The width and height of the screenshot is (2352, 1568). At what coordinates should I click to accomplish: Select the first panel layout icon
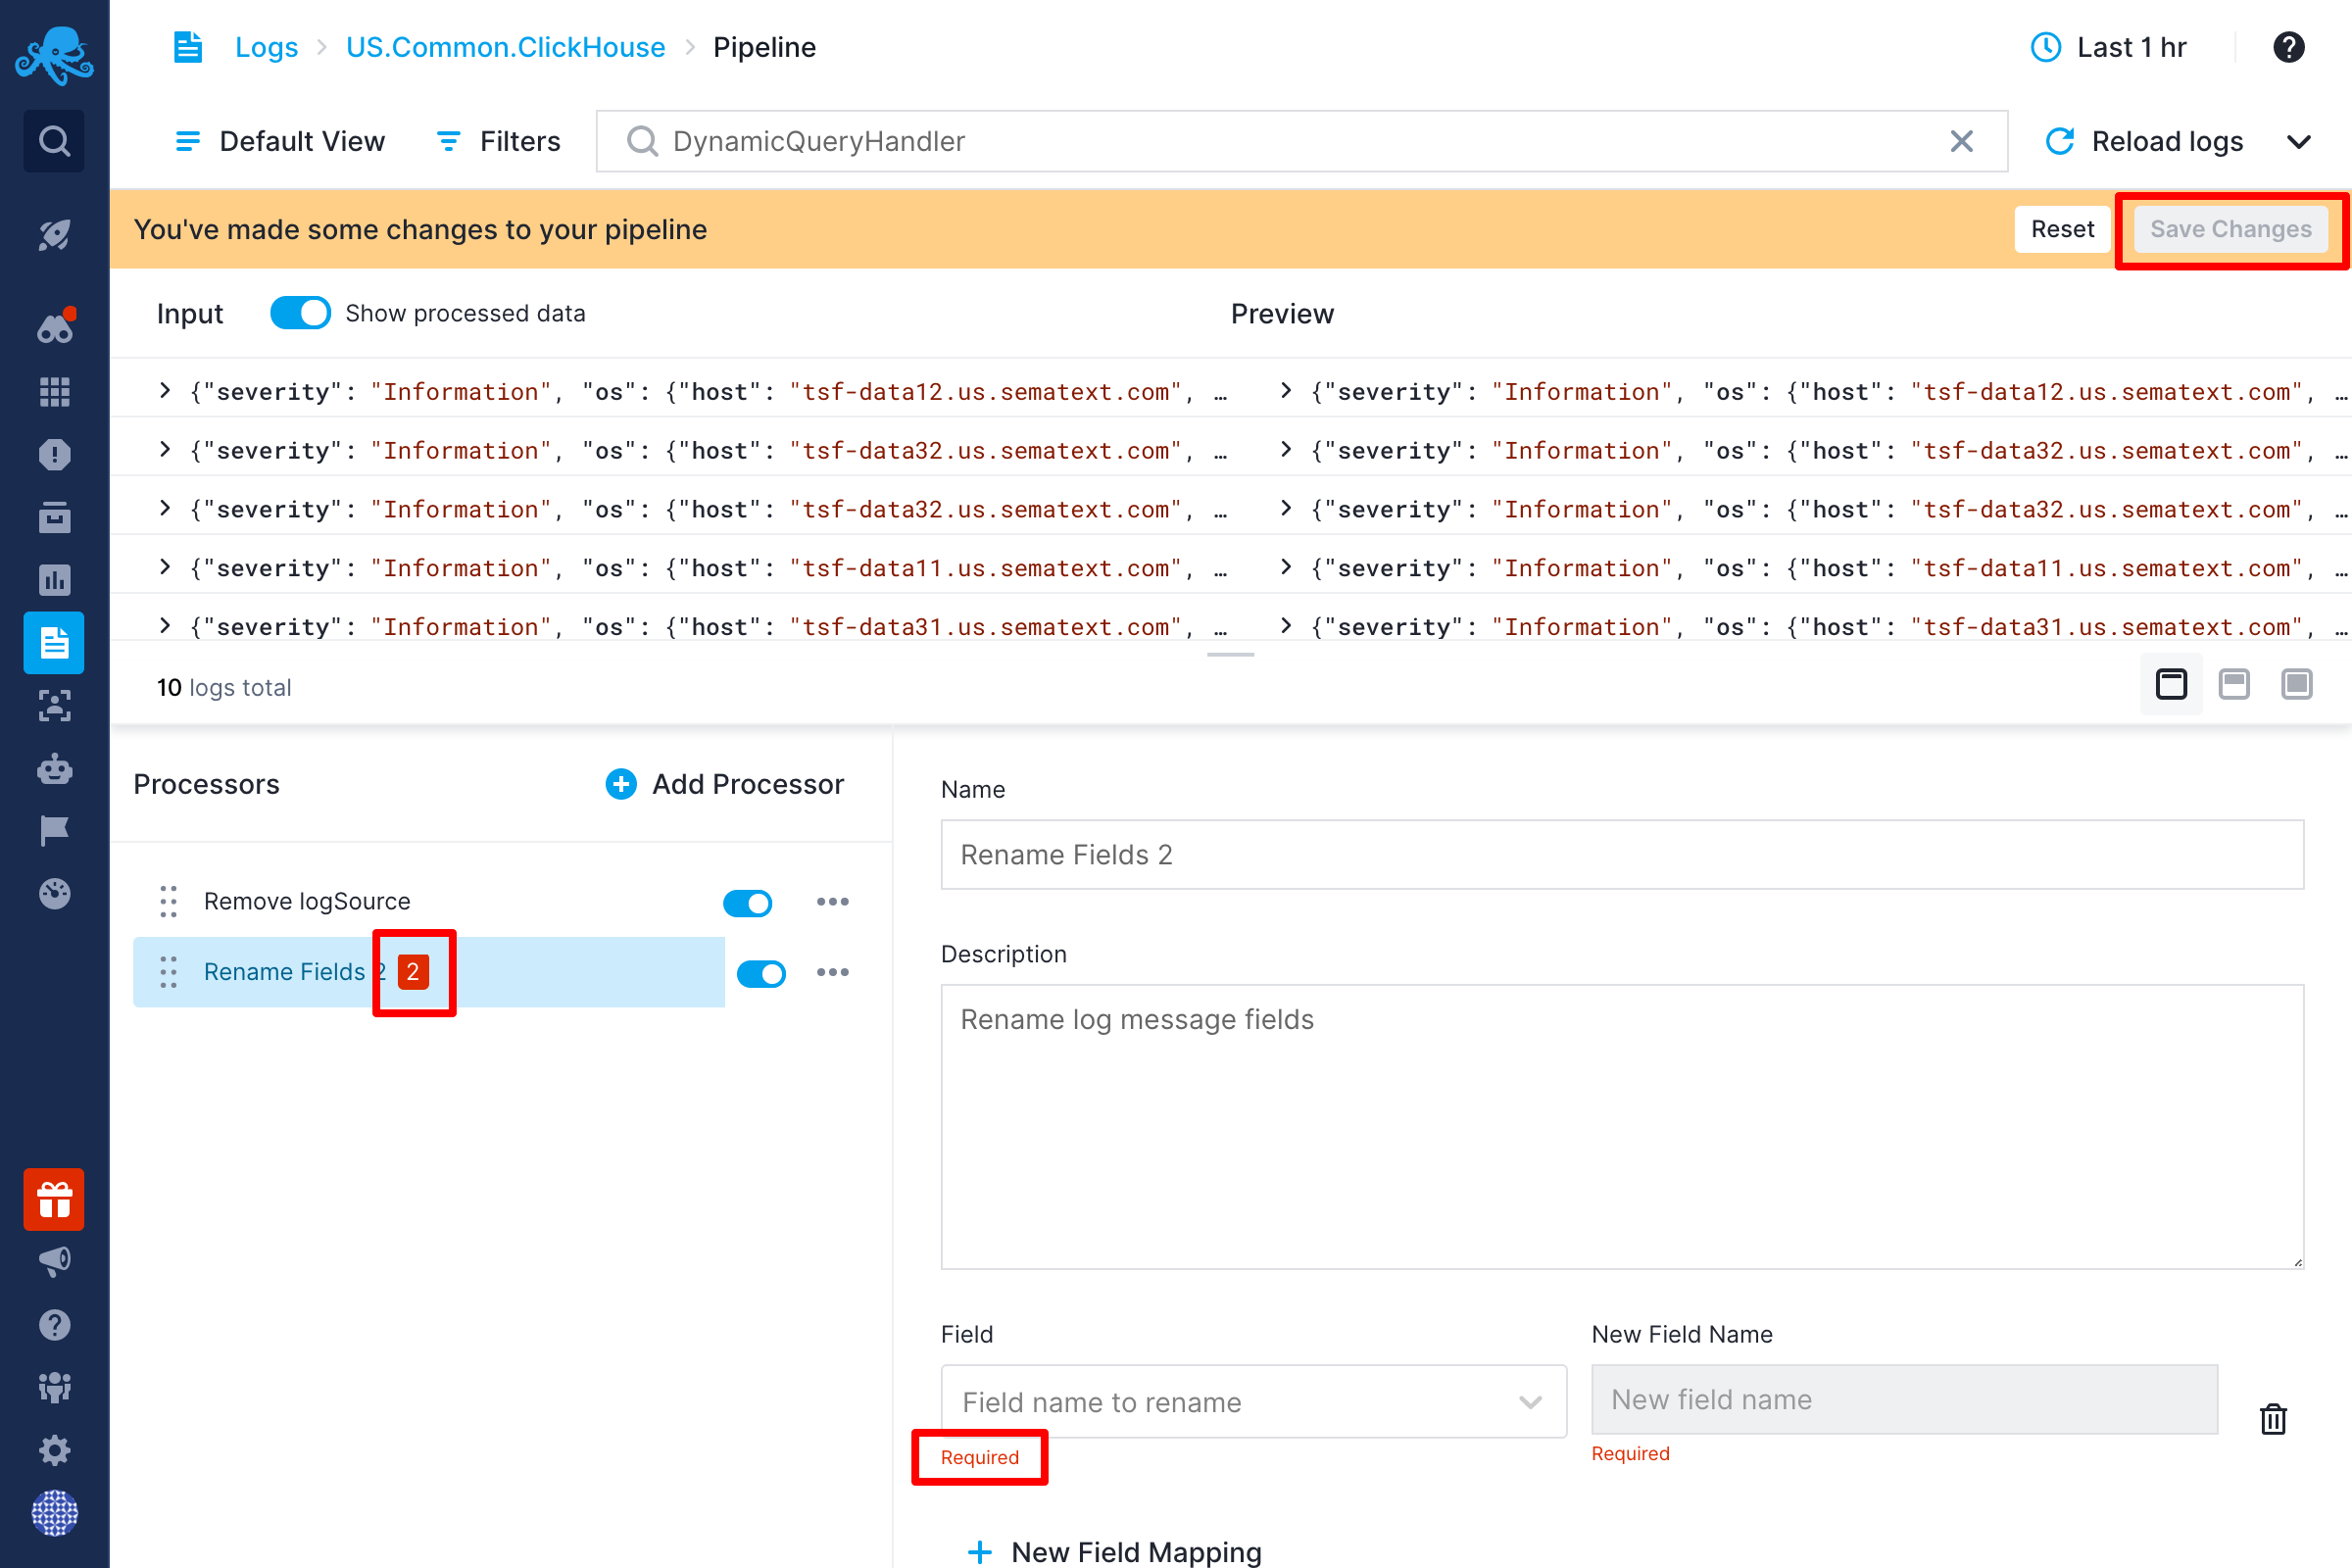click(x=2171, y=684)
